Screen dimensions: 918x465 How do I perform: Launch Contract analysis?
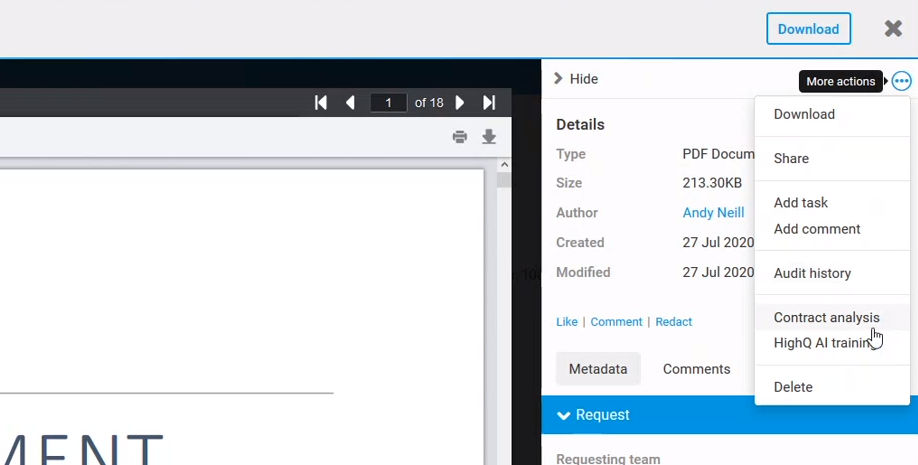(826, 317)
